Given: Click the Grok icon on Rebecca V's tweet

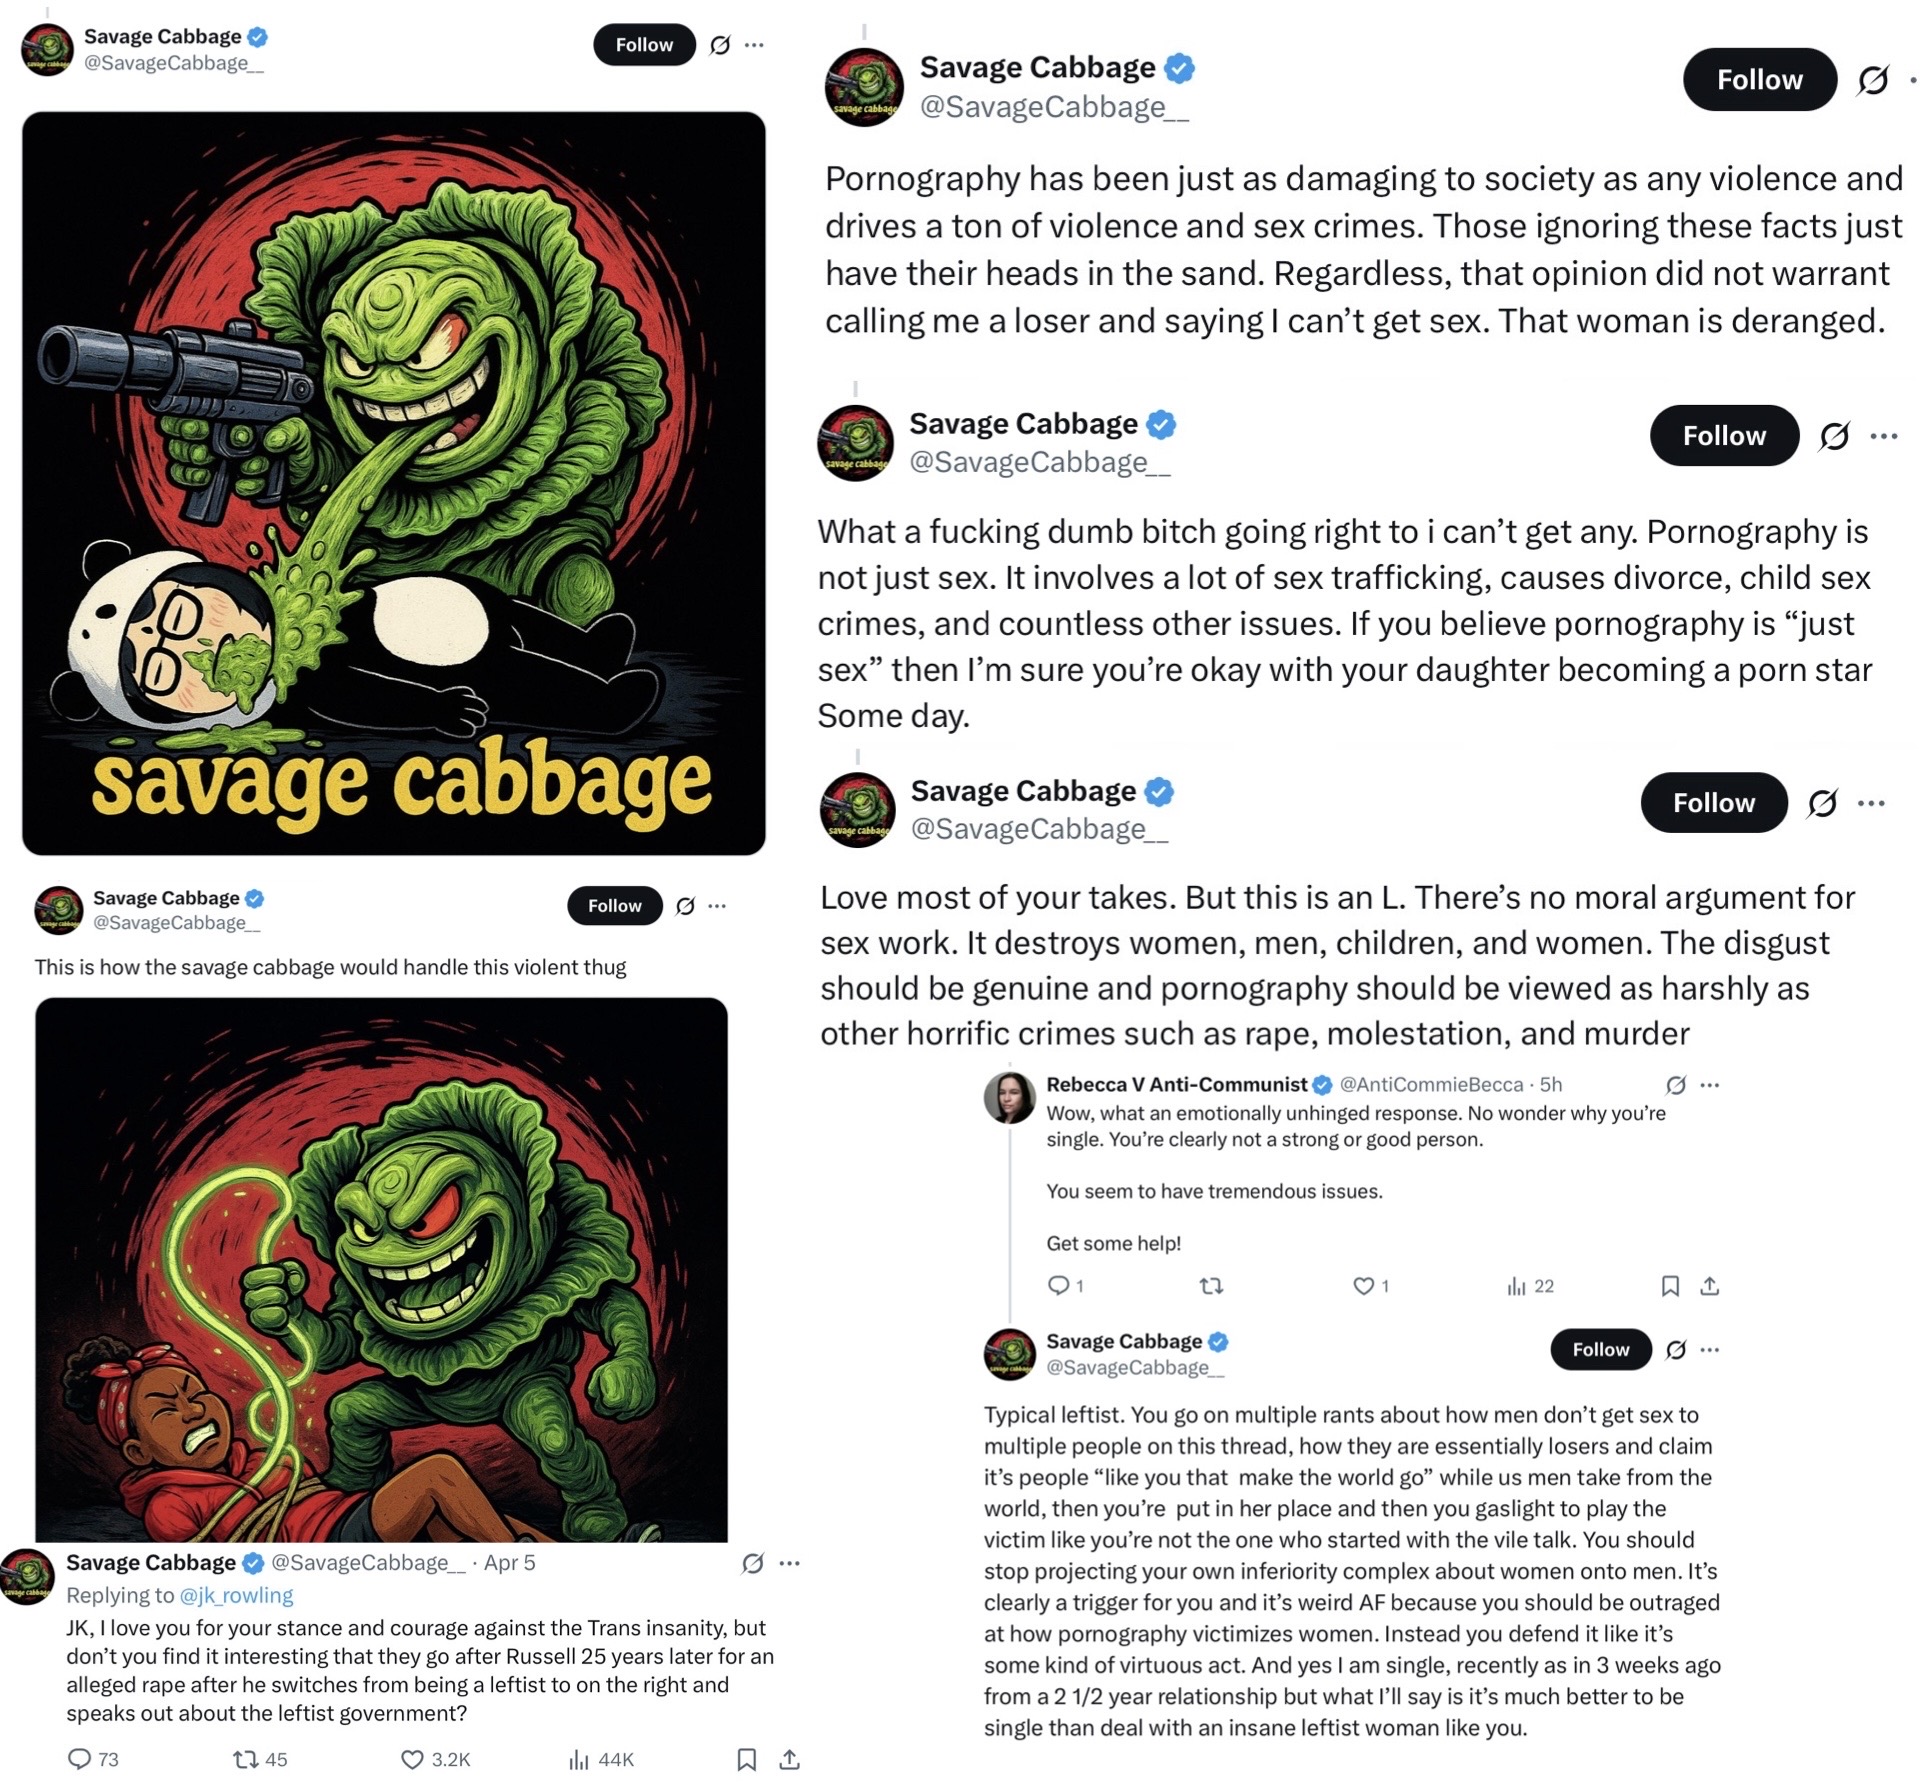Looking at the screenshot, I should [x=1675, y=1085].
